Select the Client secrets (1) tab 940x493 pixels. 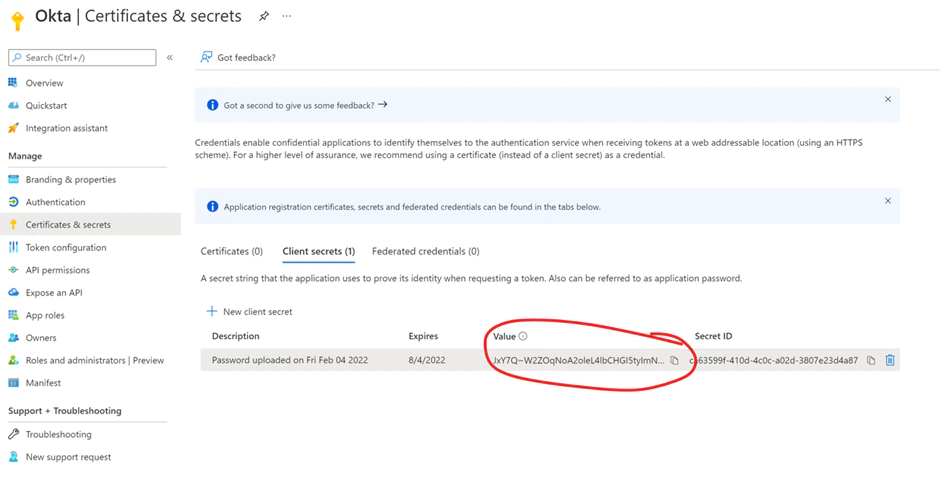(318, 251)
